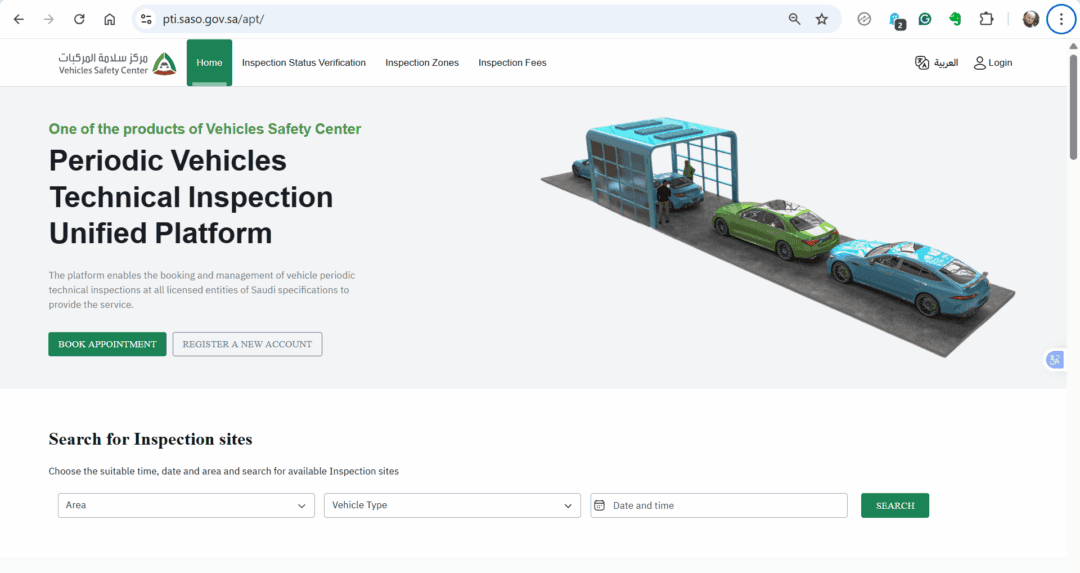Click the Vehicles Safety Center logo

(x=116, y=63)
